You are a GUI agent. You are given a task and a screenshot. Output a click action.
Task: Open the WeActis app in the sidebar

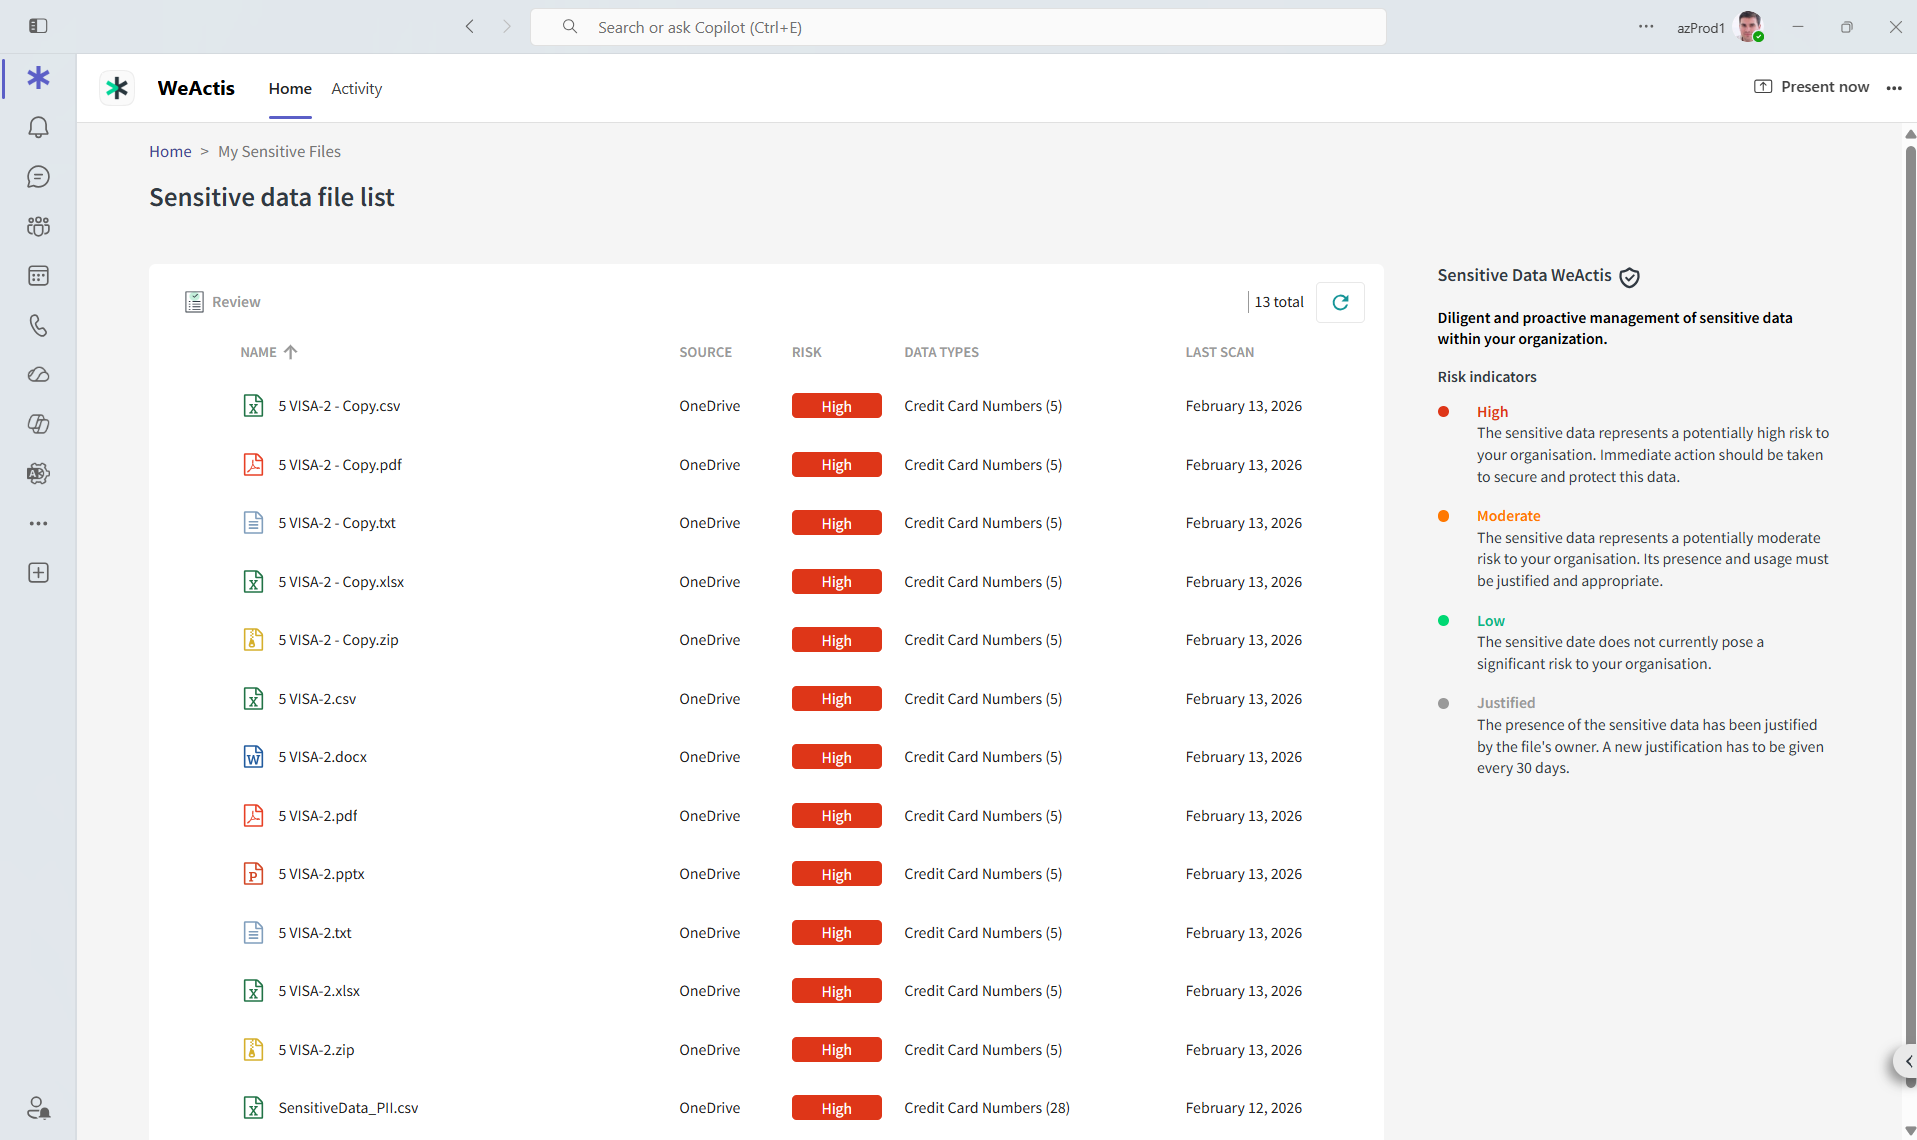38,78
